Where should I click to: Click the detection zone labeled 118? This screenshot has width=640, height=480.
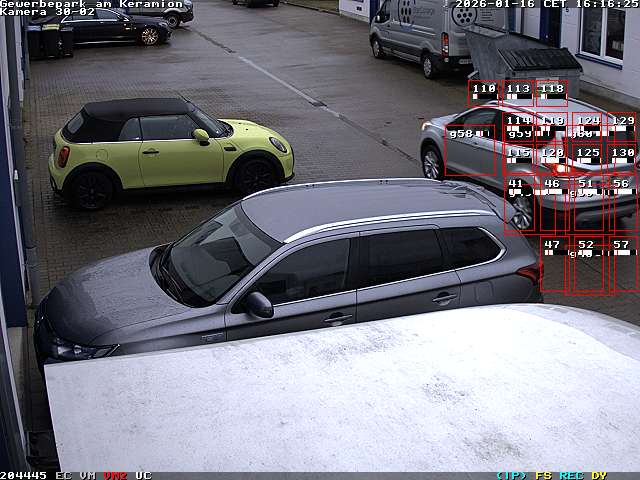[x=551, y=94]
